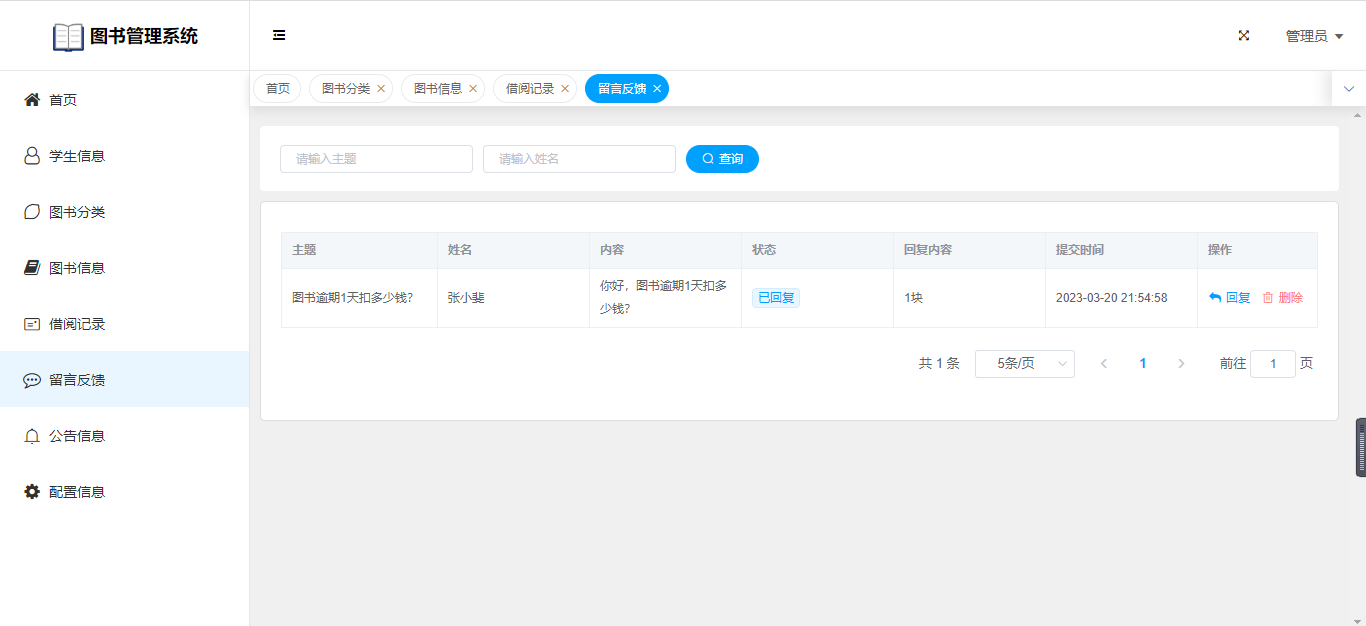Close the 借阅记录 tab
The height and width of the screenshot is (626, 1366).
point(565,89)
